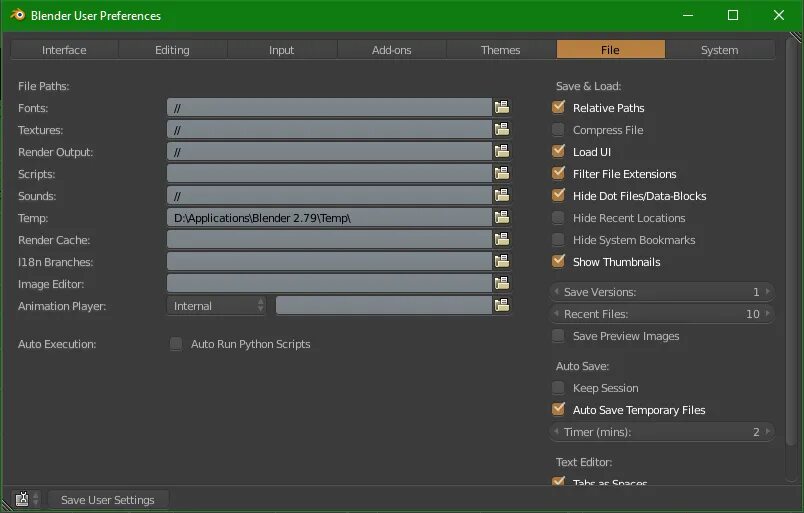The height and width of the screenshot is (513, 804).
Task: Increase Save Versions with right arrow
Action: (768, 291)
